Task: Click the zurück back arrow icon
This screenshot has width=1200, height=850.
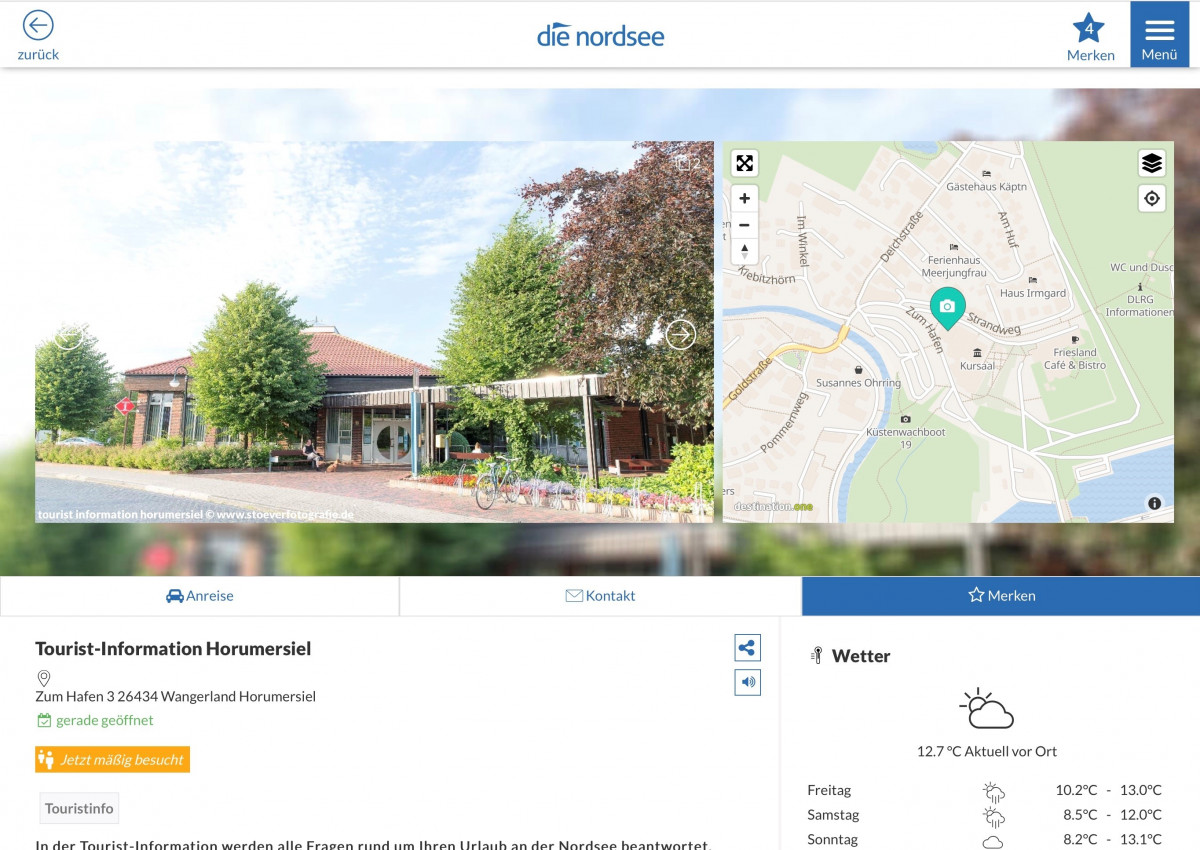Action: (x=38, y=26)
